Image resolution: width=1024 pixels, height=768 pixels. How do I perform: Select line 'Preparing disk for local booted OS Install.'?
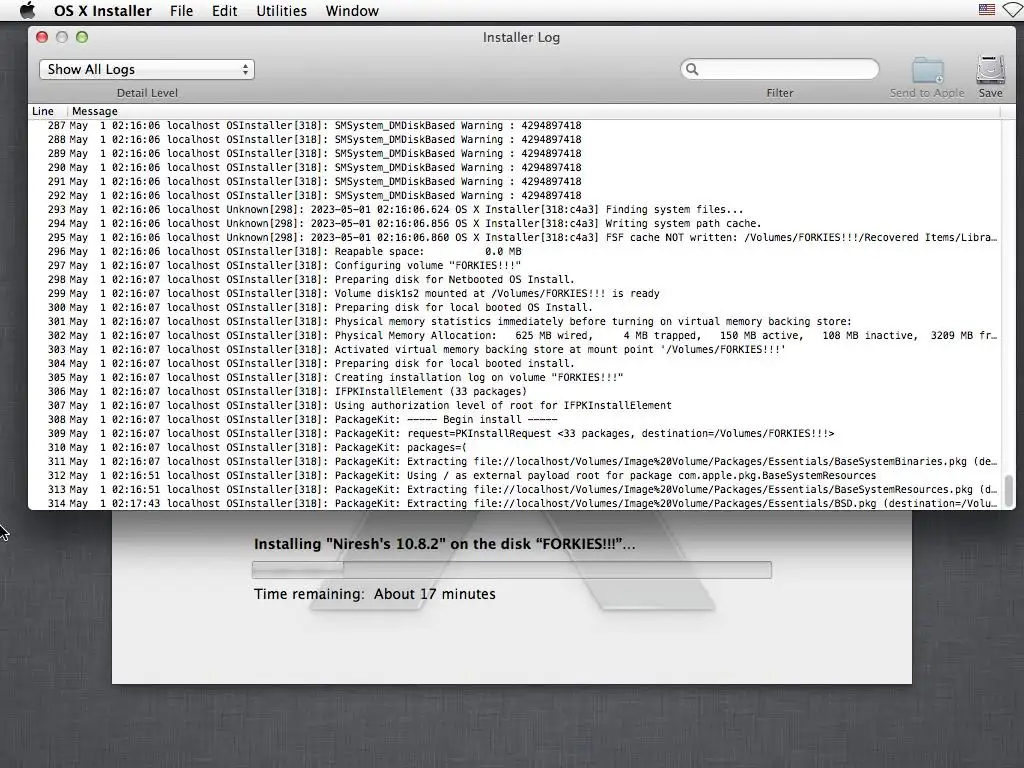pyautogui.click(x=514, y=308)
